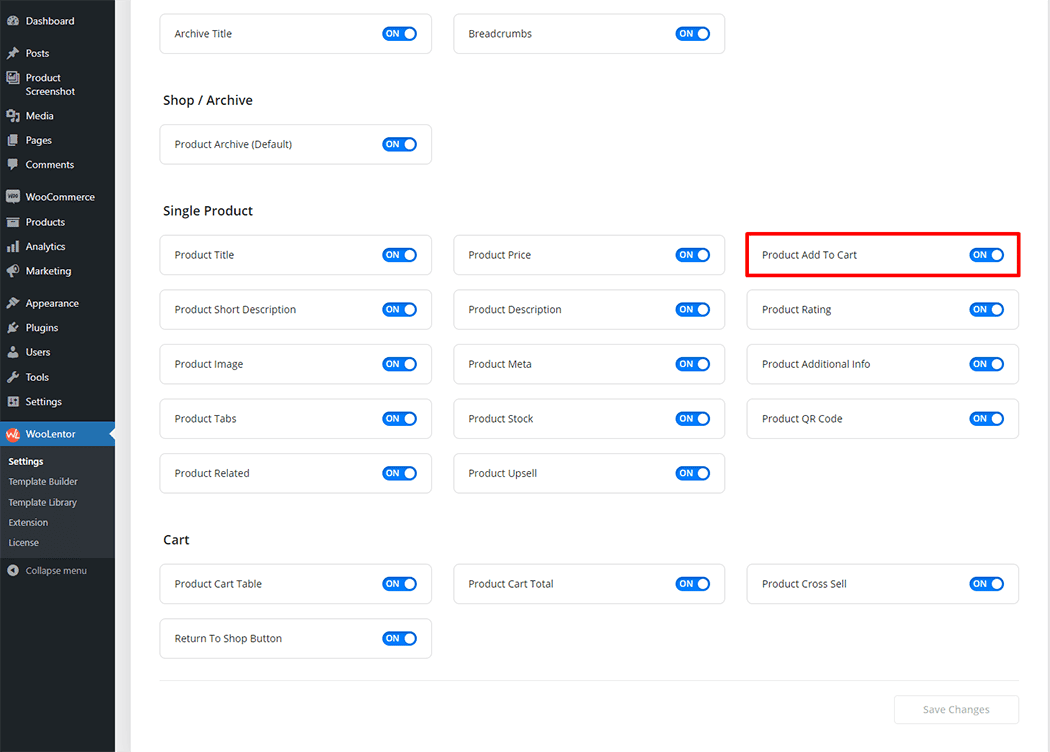Open the License link in sidebar
The image size is (1050, 752).
tap(24, 543)
